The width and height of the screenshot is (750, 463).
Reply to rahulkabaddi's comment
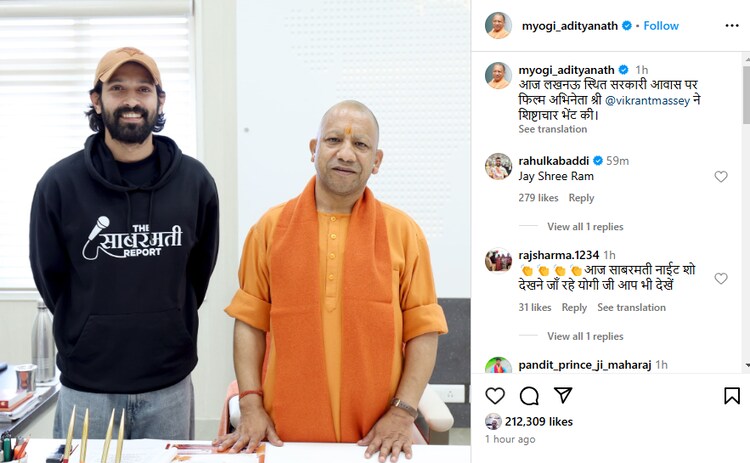(581, 198)
